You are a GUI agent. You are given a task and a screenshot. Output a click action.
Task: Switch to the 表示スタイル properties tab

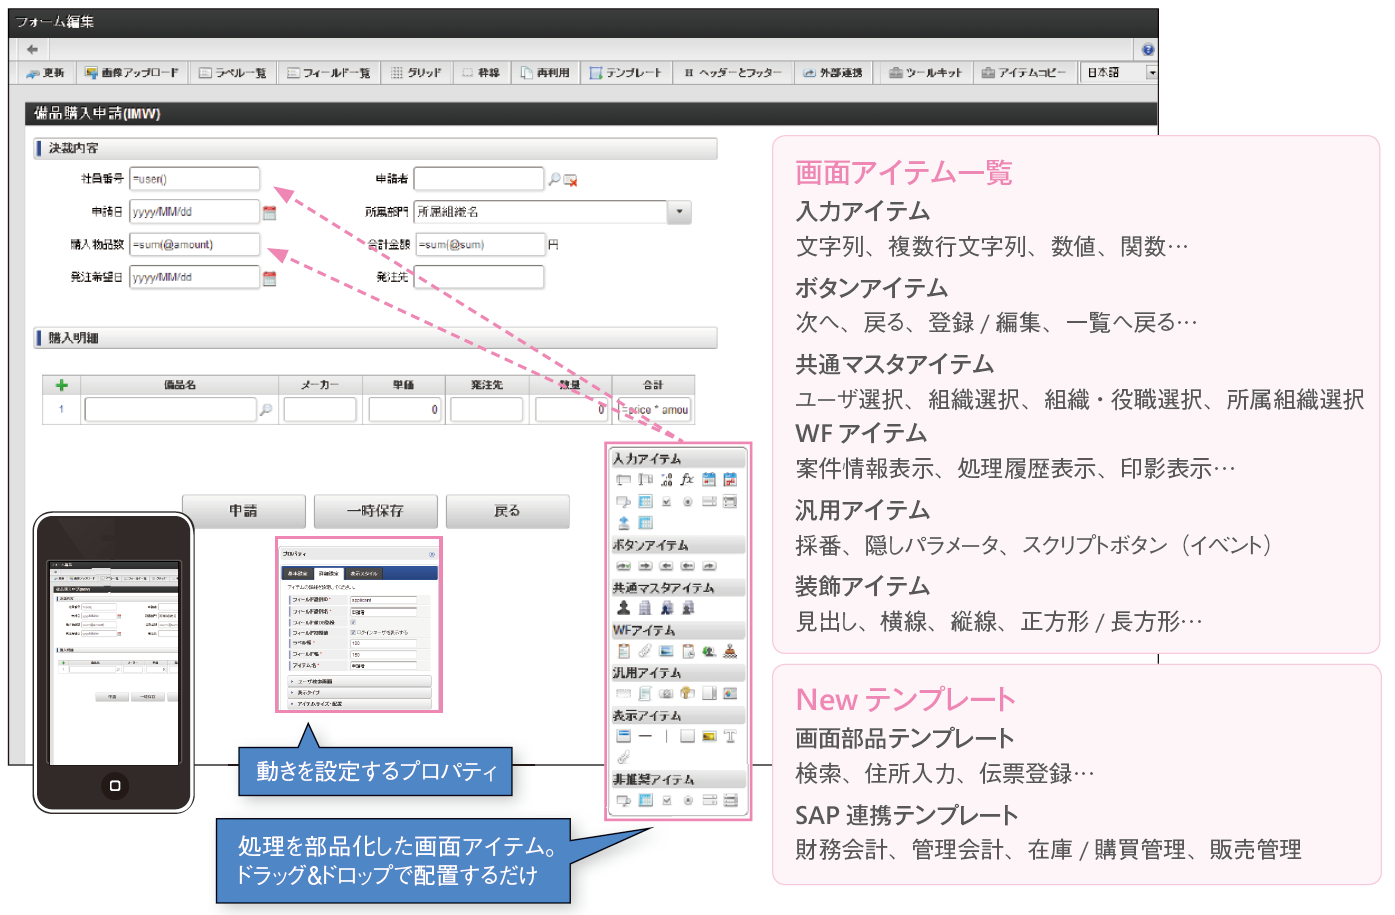tap(363, 573)
